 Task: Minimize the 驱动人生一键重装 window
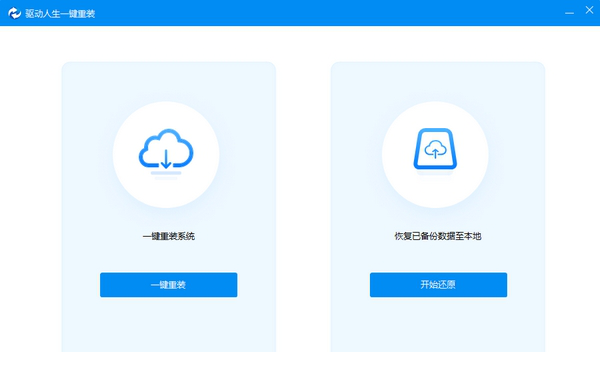pyautogui.click(x=569, y=13)
